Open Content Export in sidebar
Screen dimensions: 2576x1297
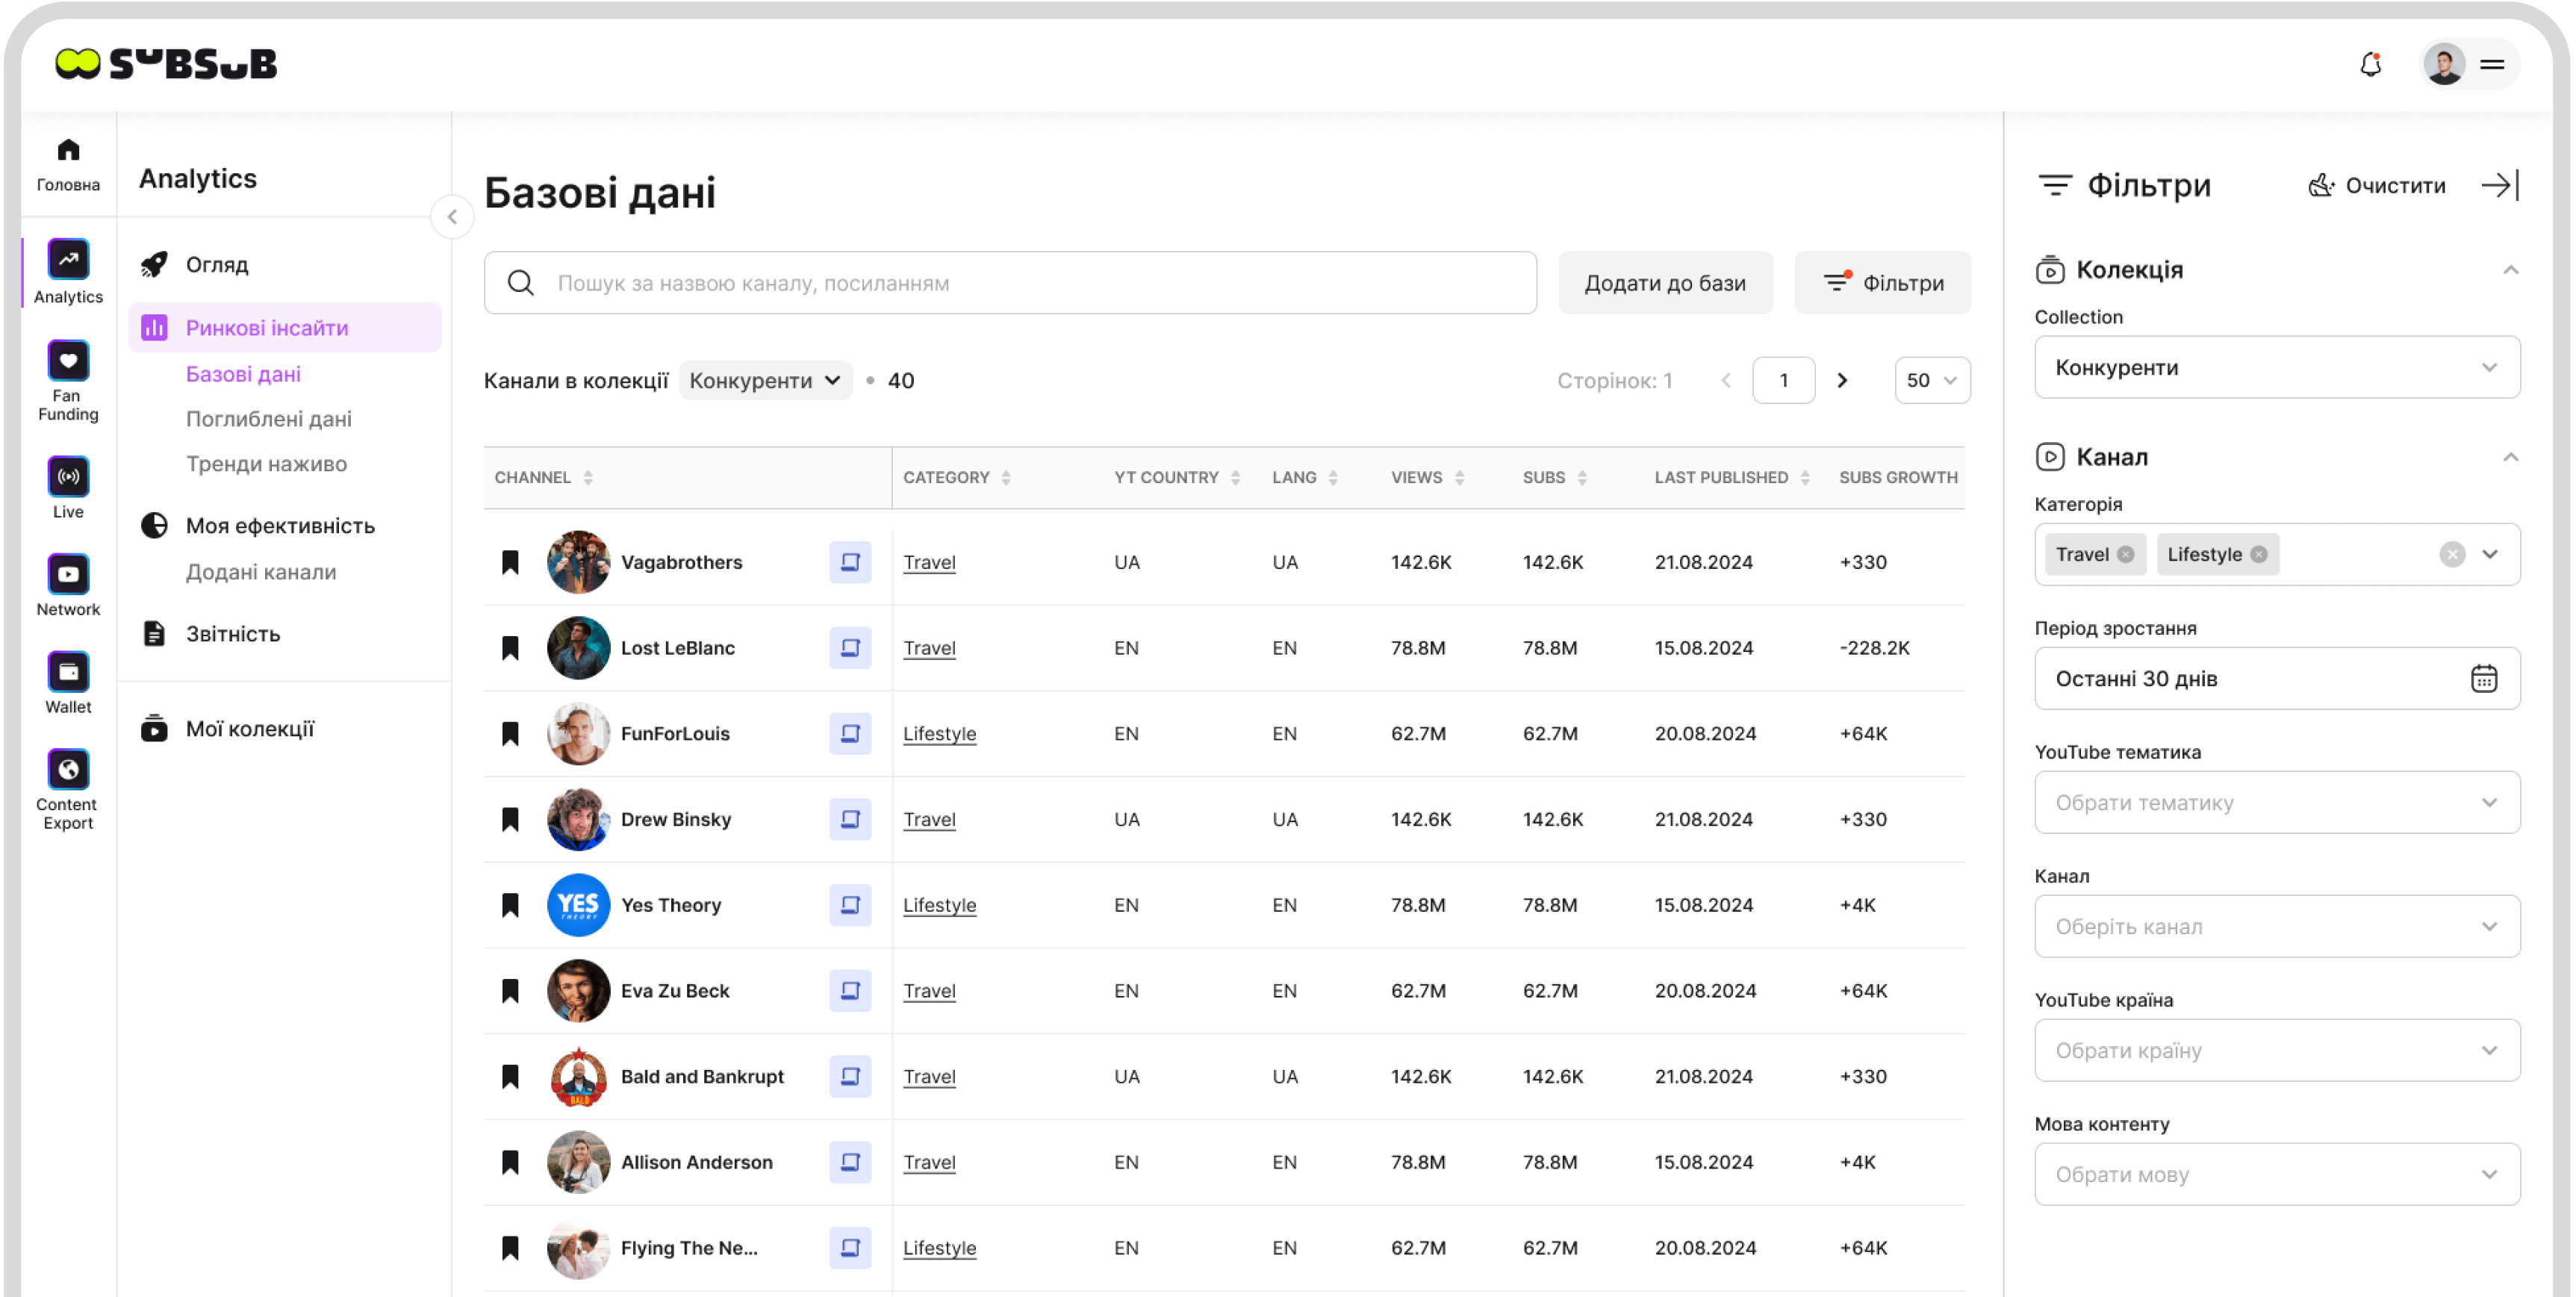68,770
